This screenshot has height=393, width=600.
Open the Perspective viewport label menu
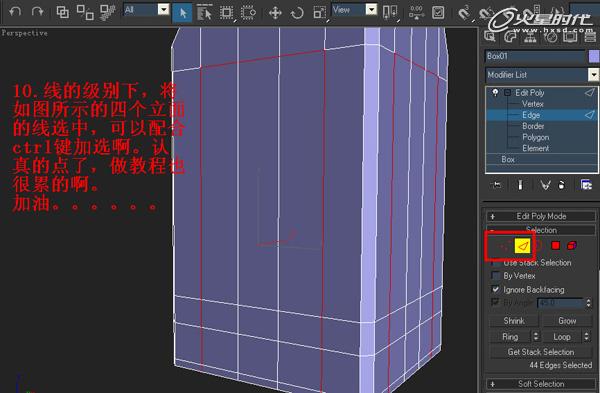pos(24,33)
